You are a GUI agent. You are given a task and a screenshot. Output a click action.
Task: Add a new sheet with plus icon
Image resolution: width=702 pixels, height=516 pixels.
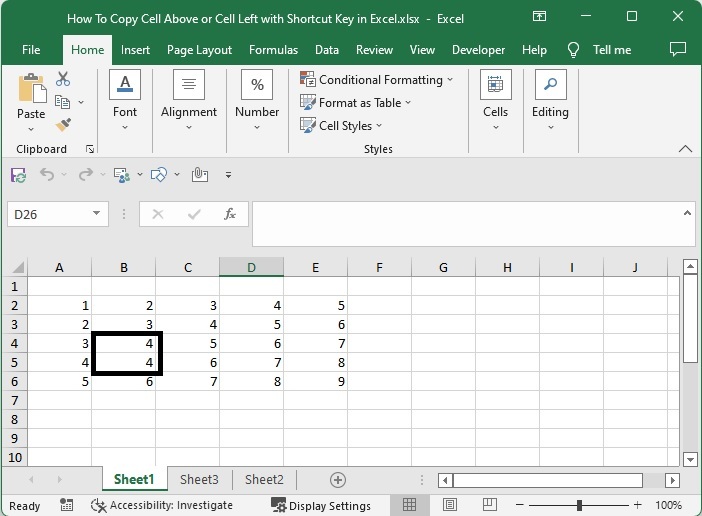(x=338, y=480)
